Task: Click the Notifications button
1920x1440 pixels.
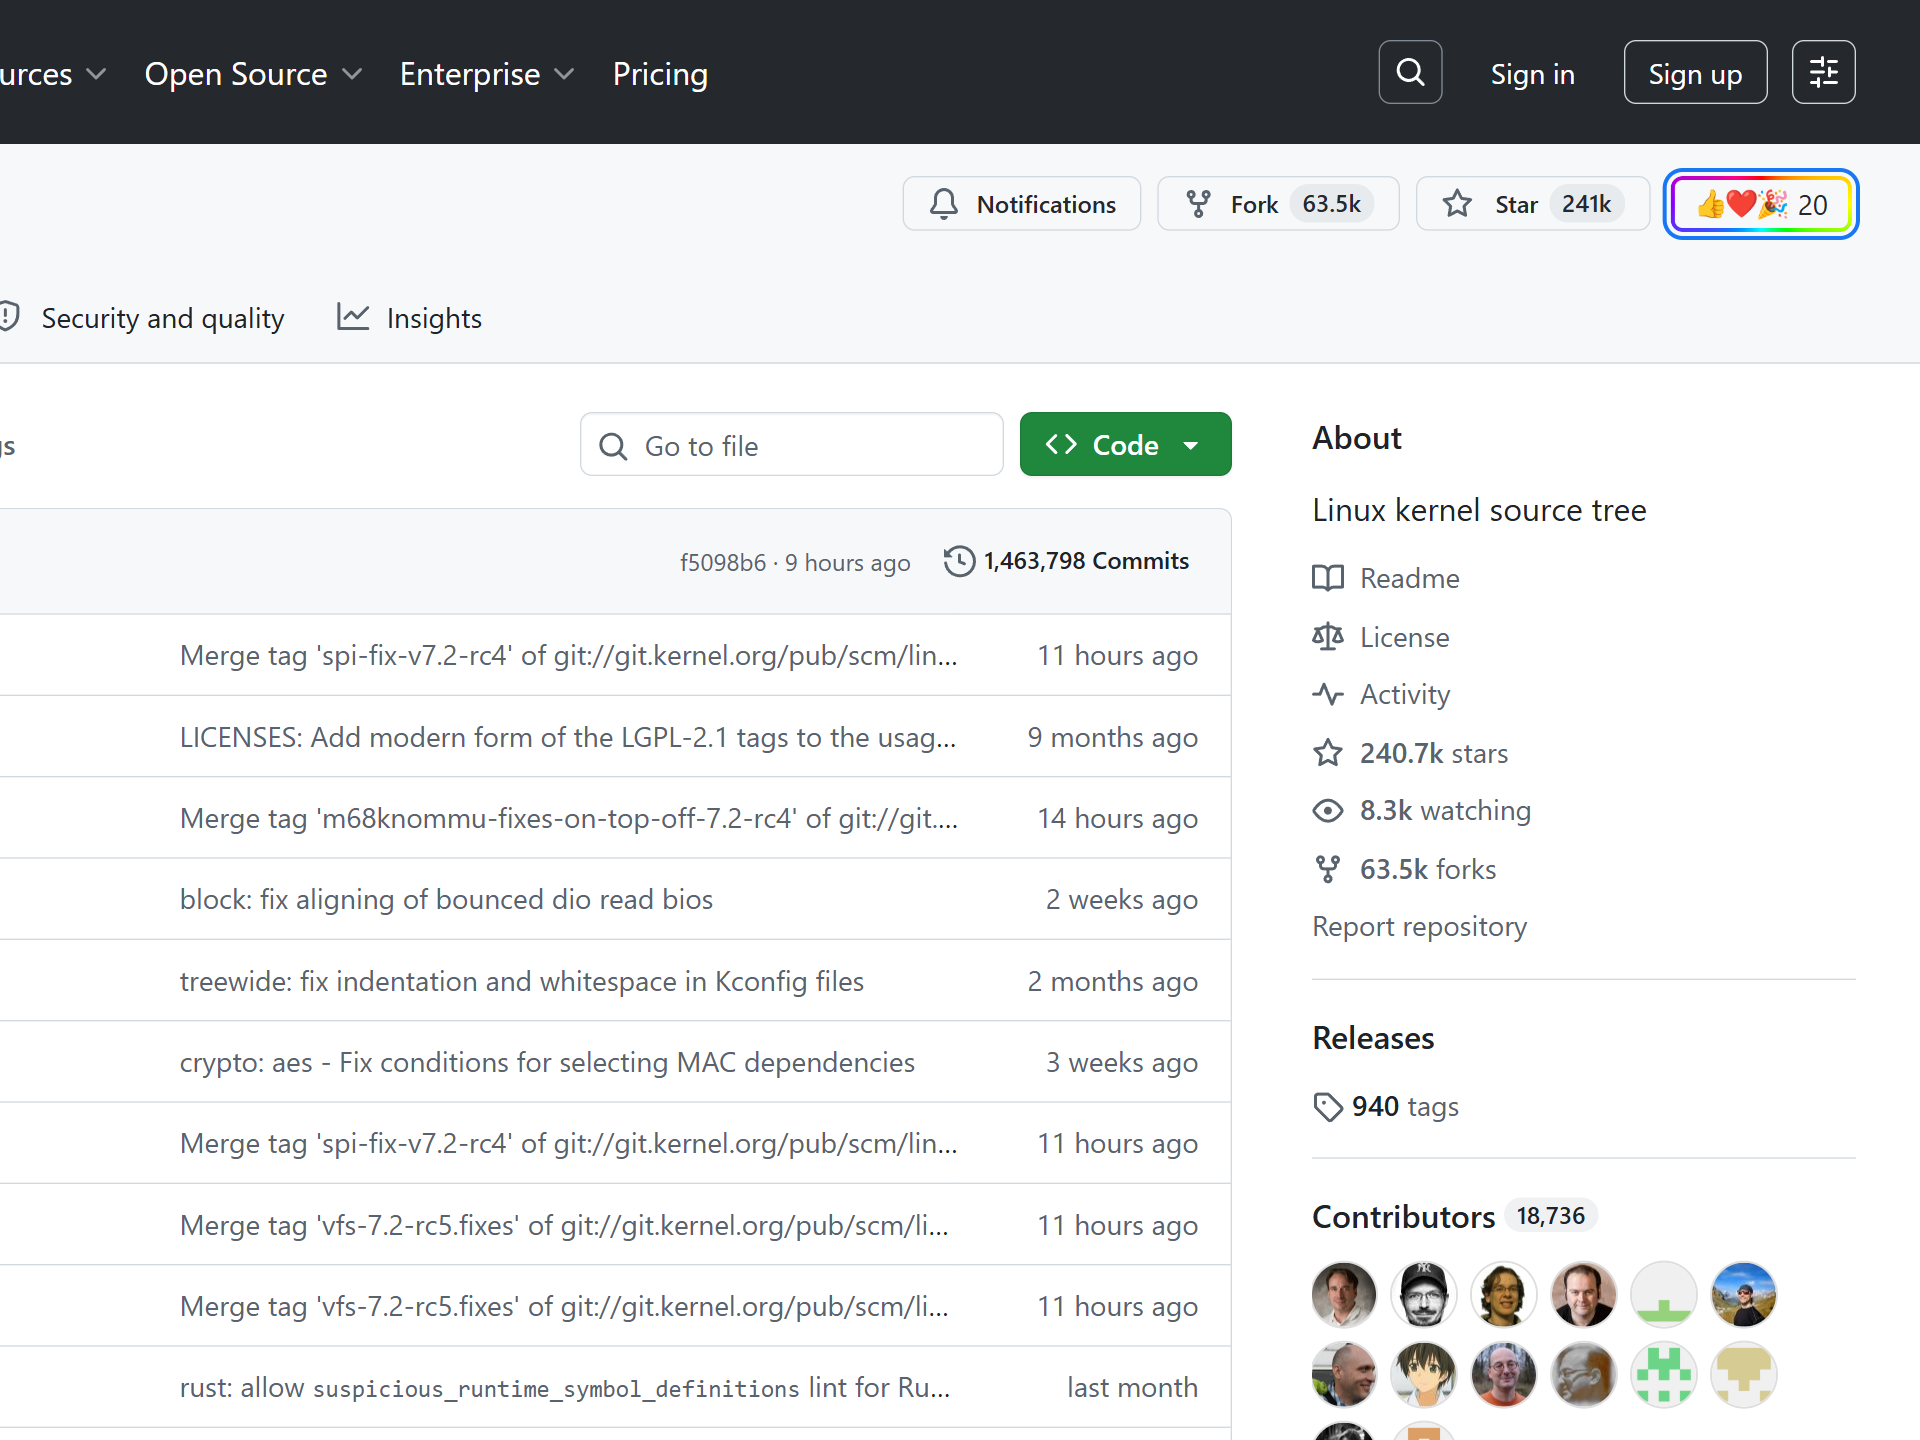Action: [x=1021, y=204]
